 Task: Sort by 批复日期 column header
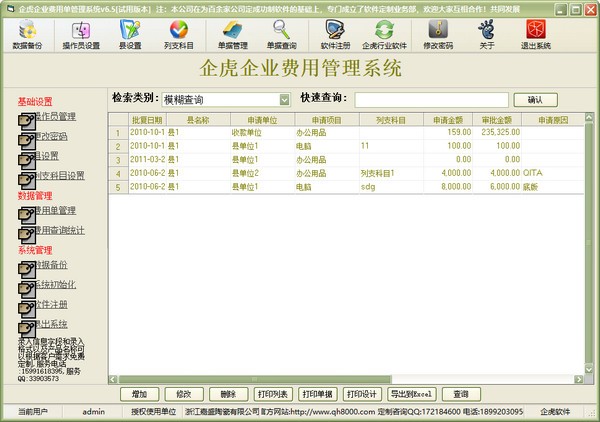tap(147, 120)
